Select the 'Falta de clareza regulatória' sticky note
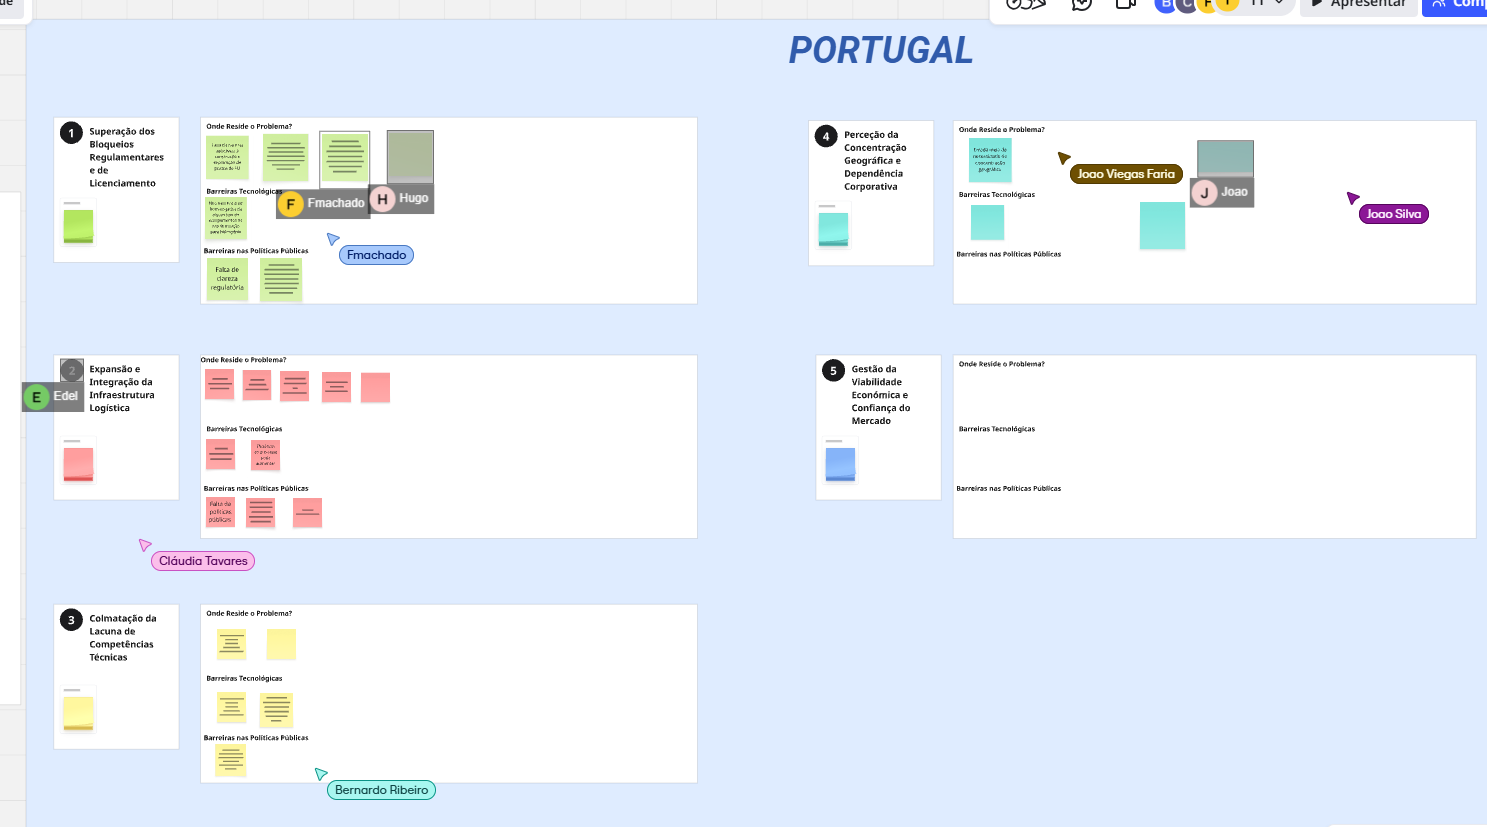This screenshot has width=1487, height=827. pos(227,279)
